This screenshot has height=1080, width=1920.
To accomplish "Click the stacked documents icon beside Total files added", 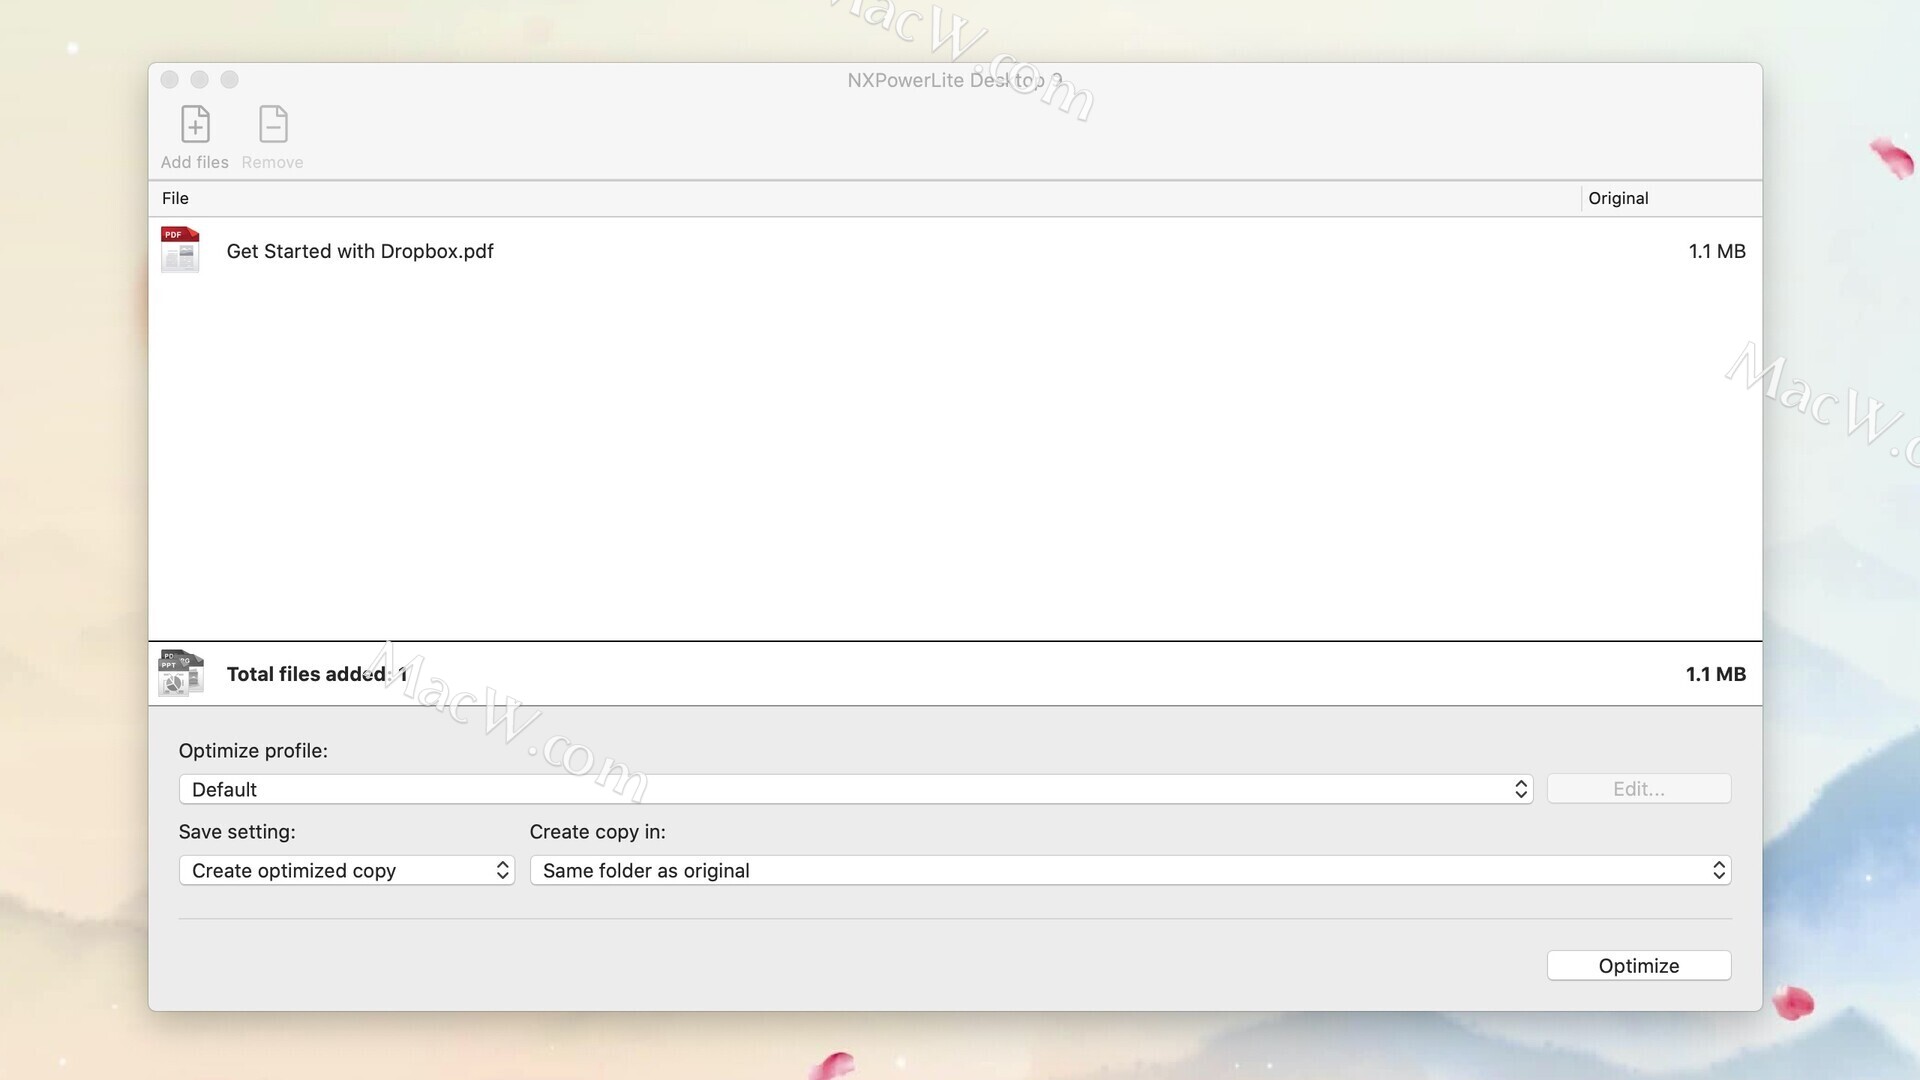I will pyautogui.click(x=181, y=673).
